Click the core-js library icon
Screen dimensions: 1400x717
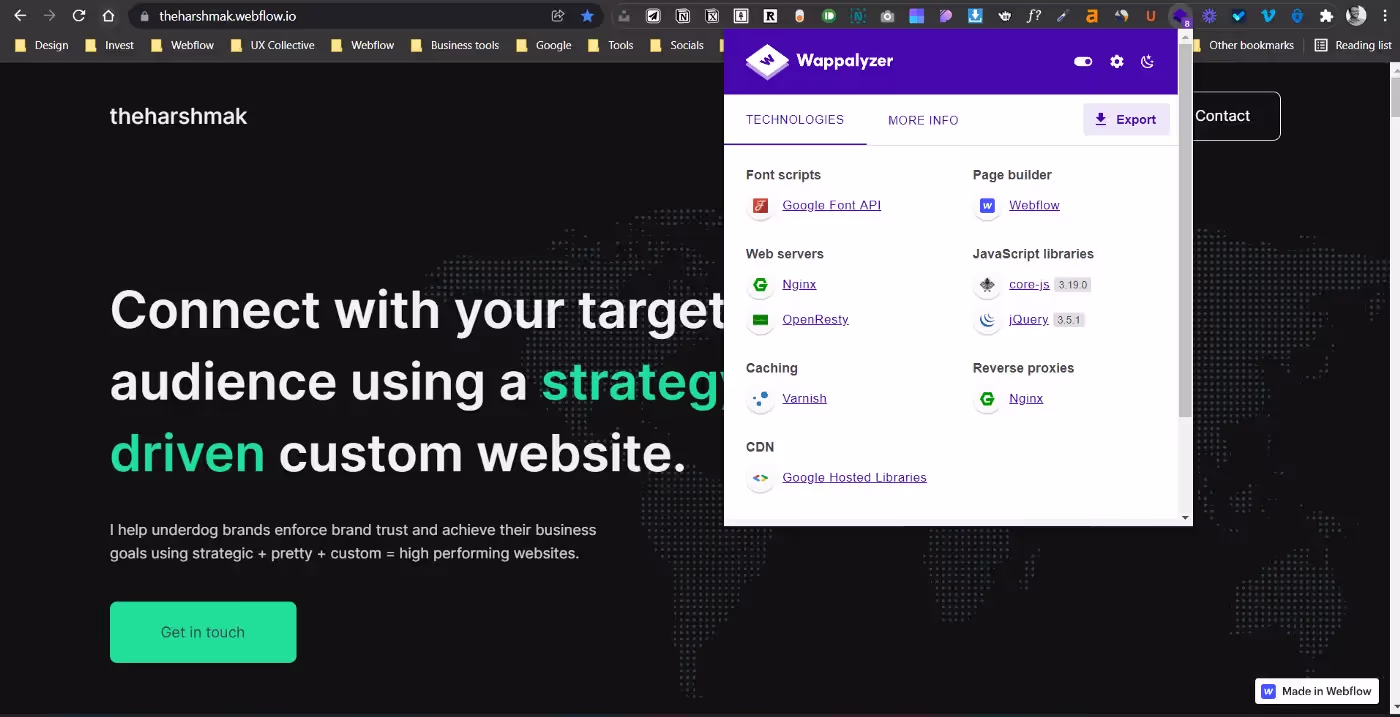tap(987, 285)
